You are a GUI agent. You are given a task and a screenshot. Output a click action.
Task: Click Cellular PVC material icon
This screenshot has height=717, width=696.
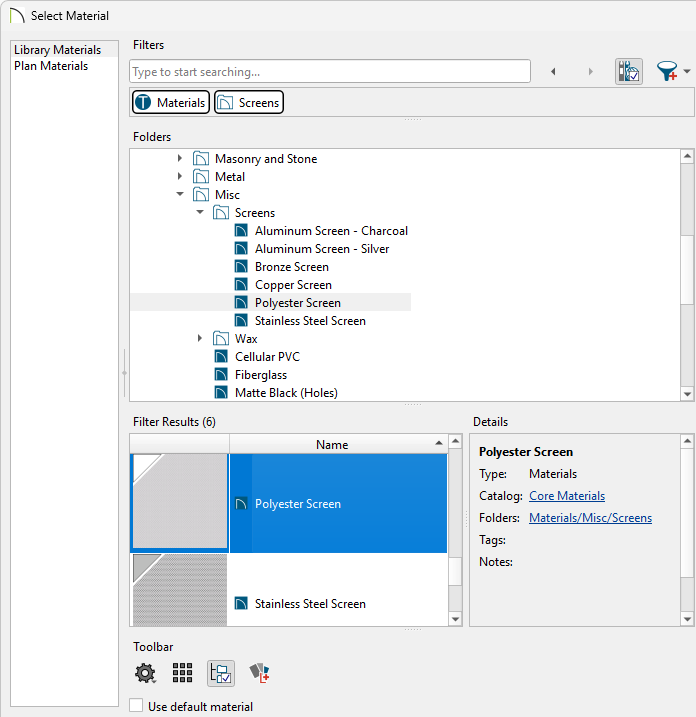click(x=221, y=357)
